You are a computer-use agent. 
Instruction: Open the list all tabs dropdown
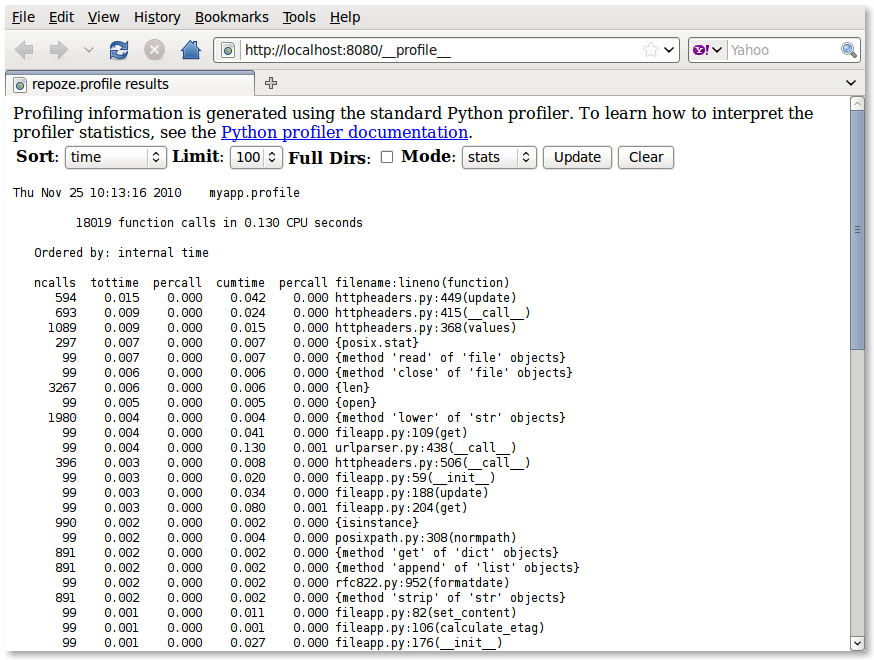click(x=851, y=83)
